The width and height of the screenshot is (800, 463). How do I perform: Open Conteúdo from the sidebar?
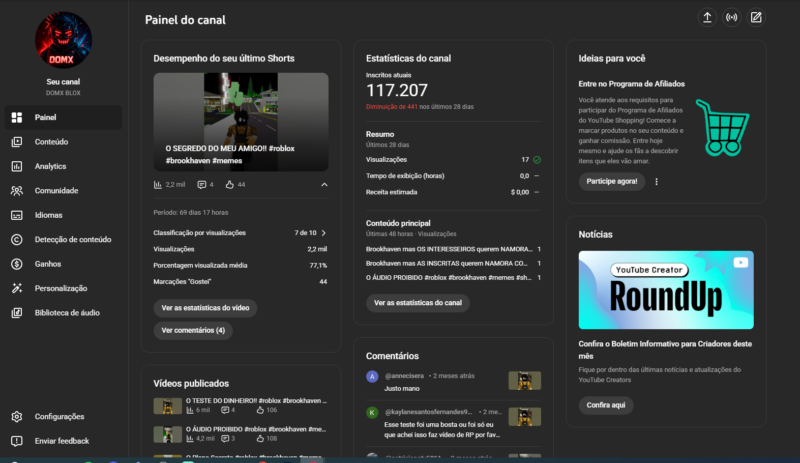coord(50,142)
